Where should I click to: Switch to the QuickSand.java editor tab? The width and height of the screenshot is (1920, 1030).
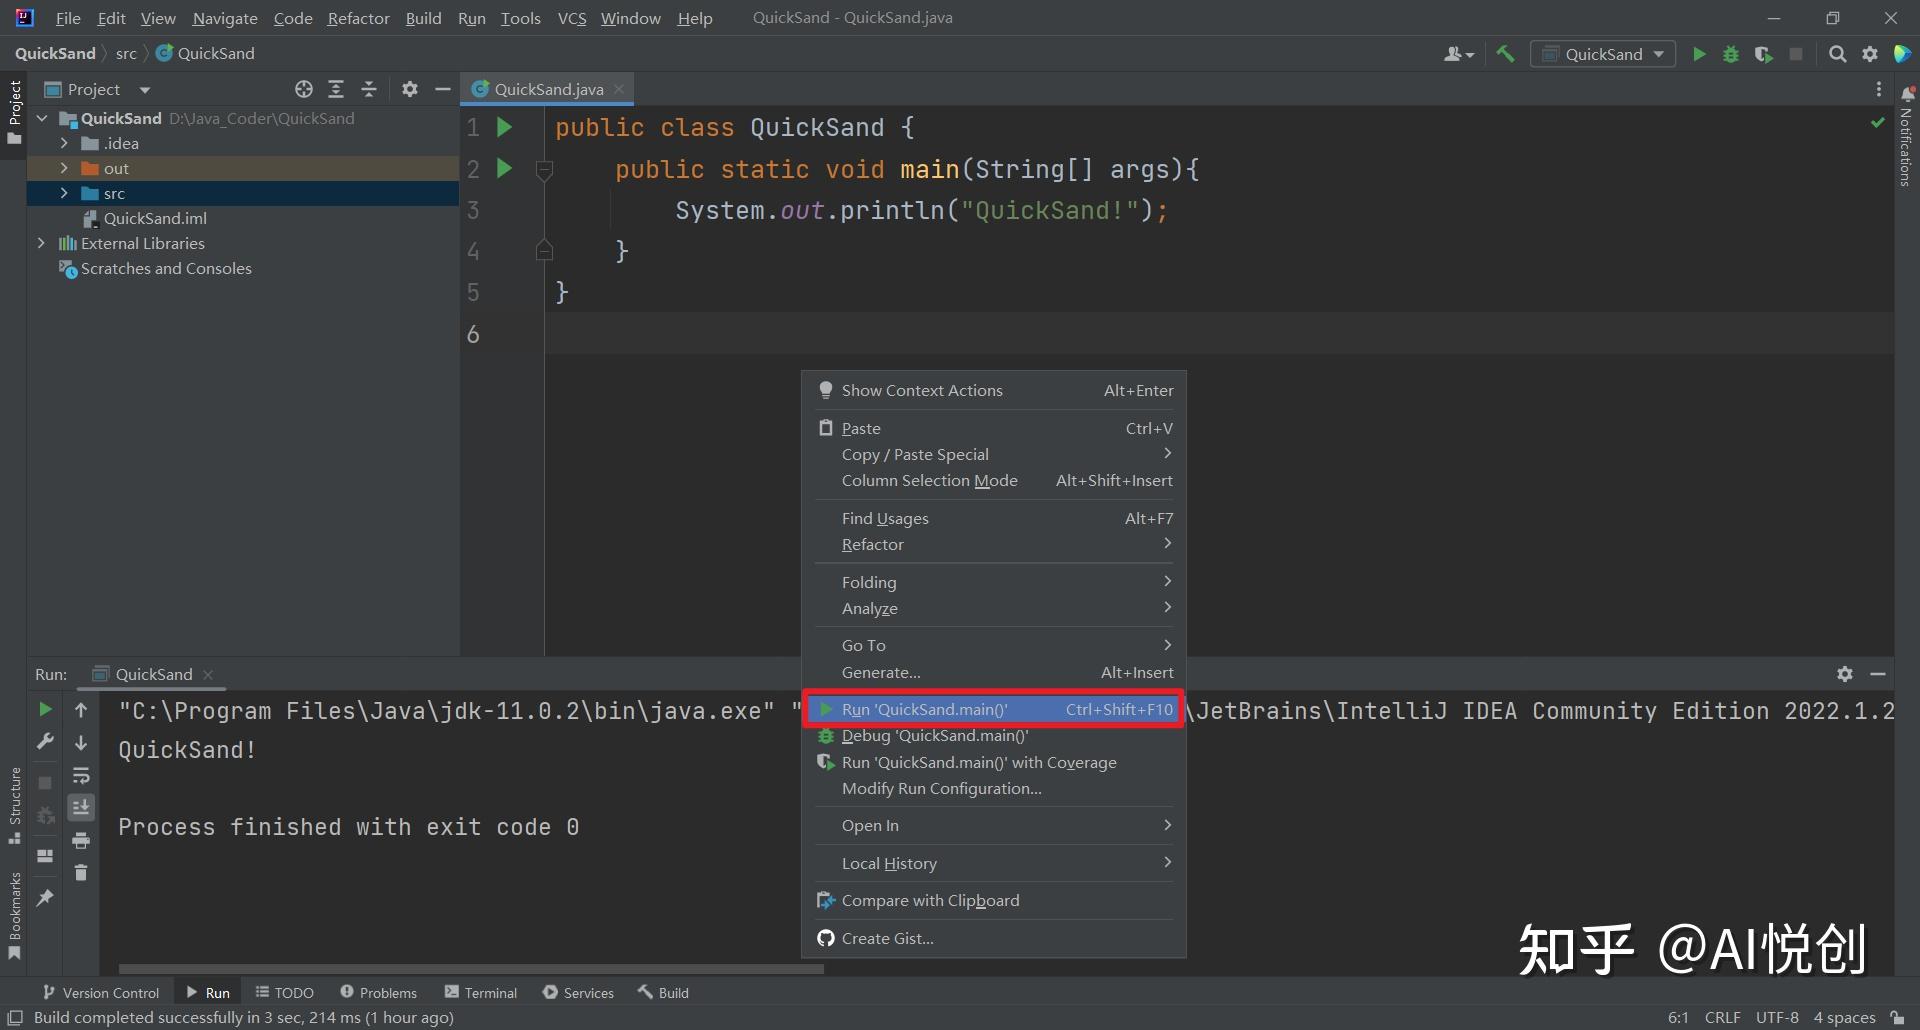548,89
